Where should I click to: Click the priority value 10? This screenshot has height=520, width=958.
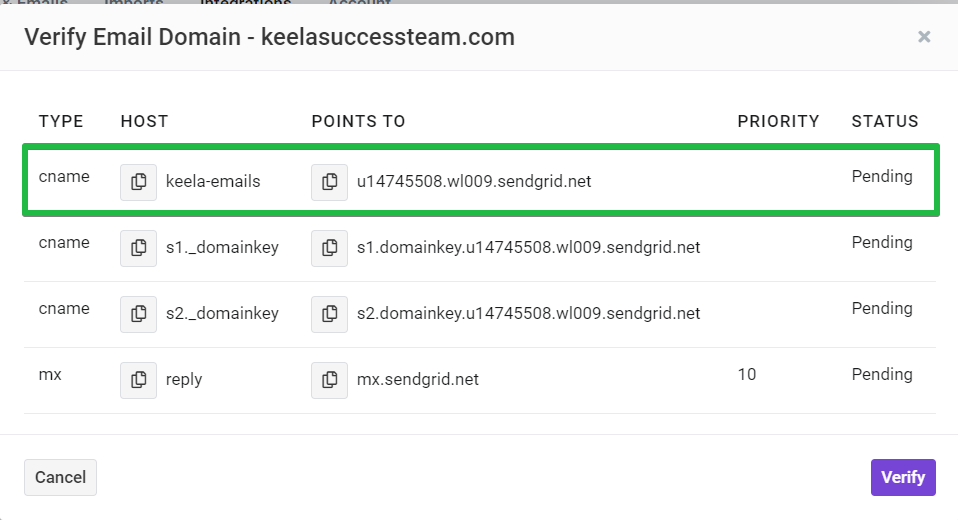[747, 375]
